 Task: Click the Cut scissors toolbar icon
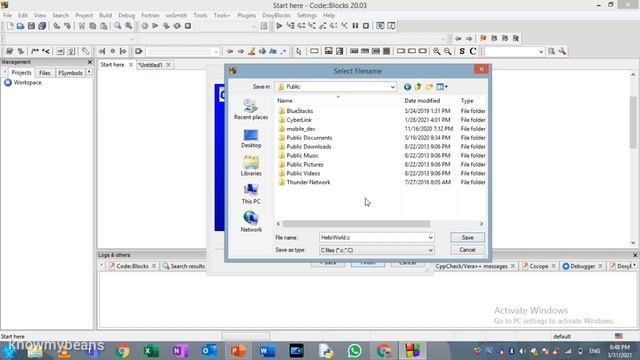point(82,26)
